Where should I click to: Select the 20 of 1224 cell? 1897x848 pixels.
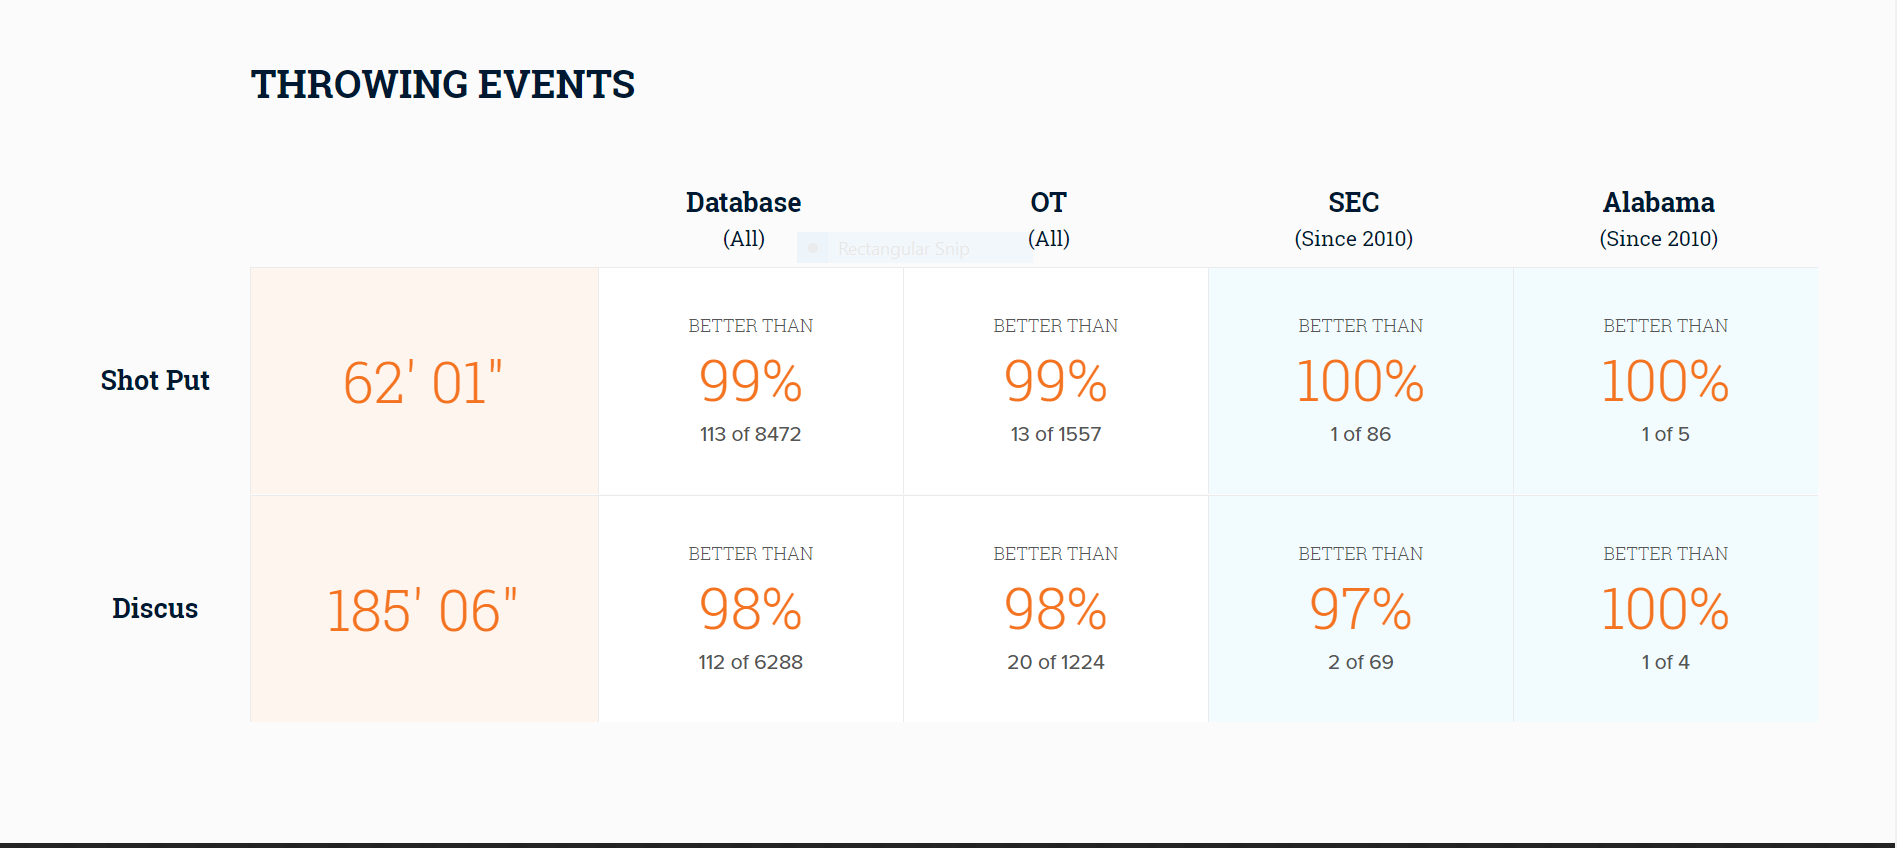click(x=1056, y=662)
